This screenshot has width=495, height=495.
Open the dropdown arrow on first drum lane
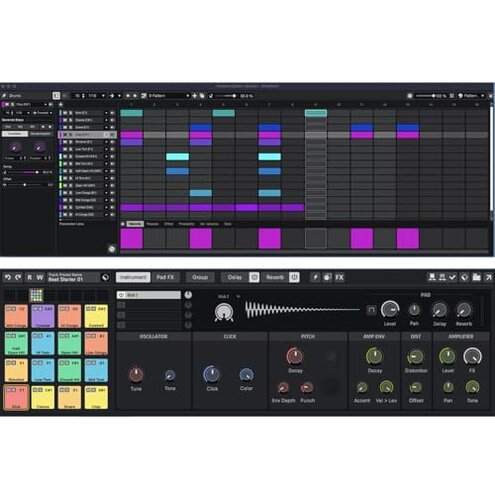tap(106, 113)
